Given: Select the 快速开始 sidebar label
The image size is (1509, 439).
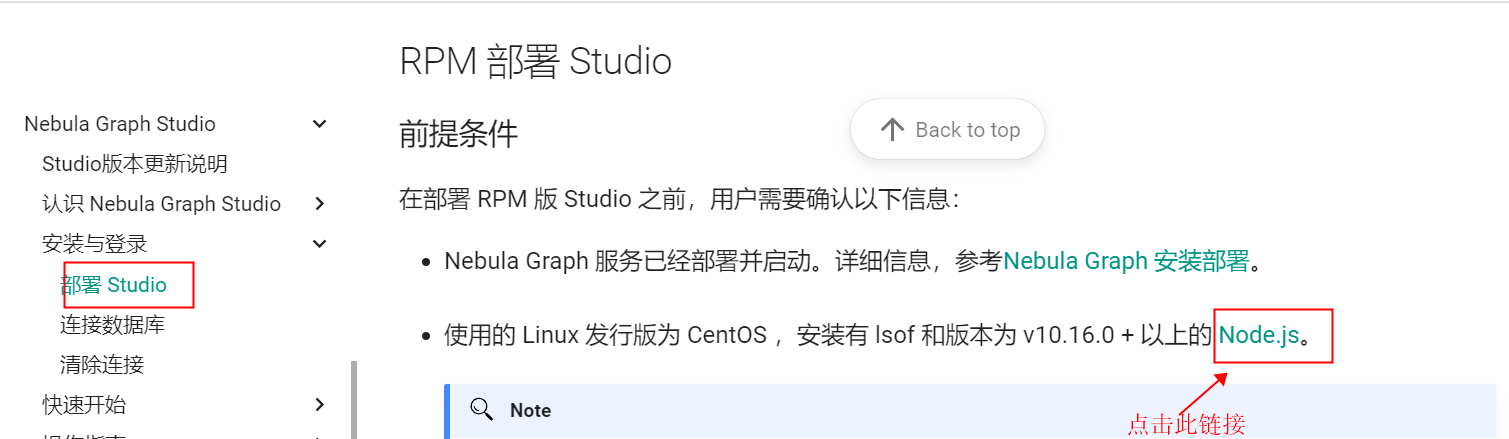Looking at the screenshot, I should coord(84,405).
